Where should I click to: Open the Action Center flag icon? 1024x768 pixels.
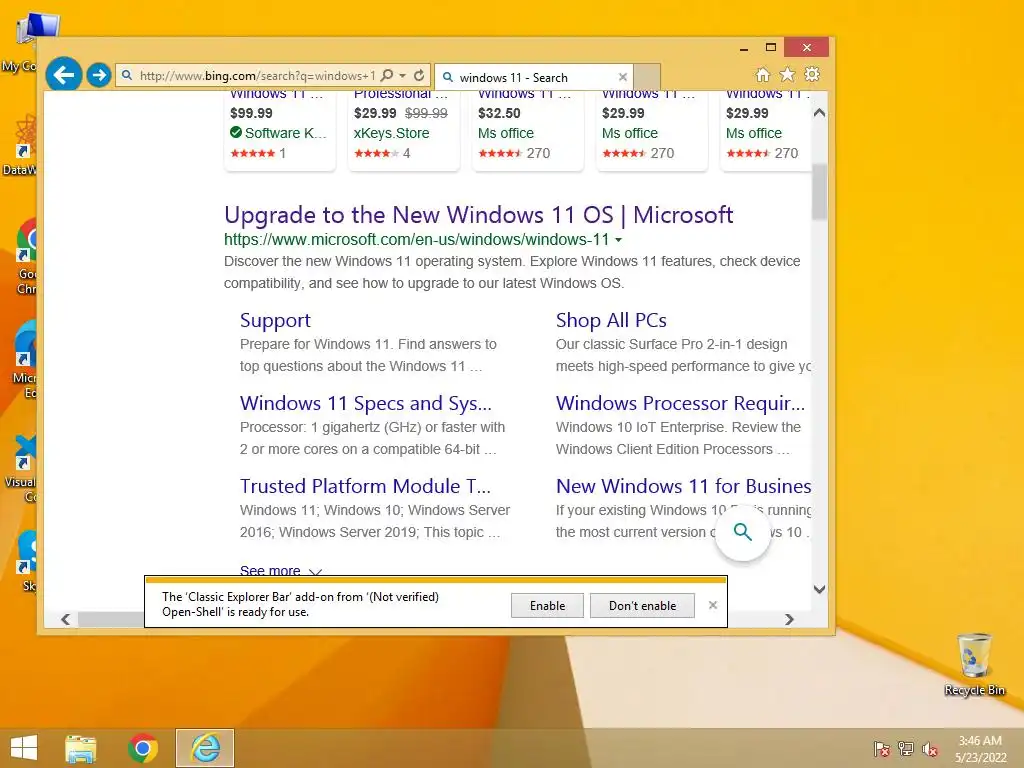(881, 749)
